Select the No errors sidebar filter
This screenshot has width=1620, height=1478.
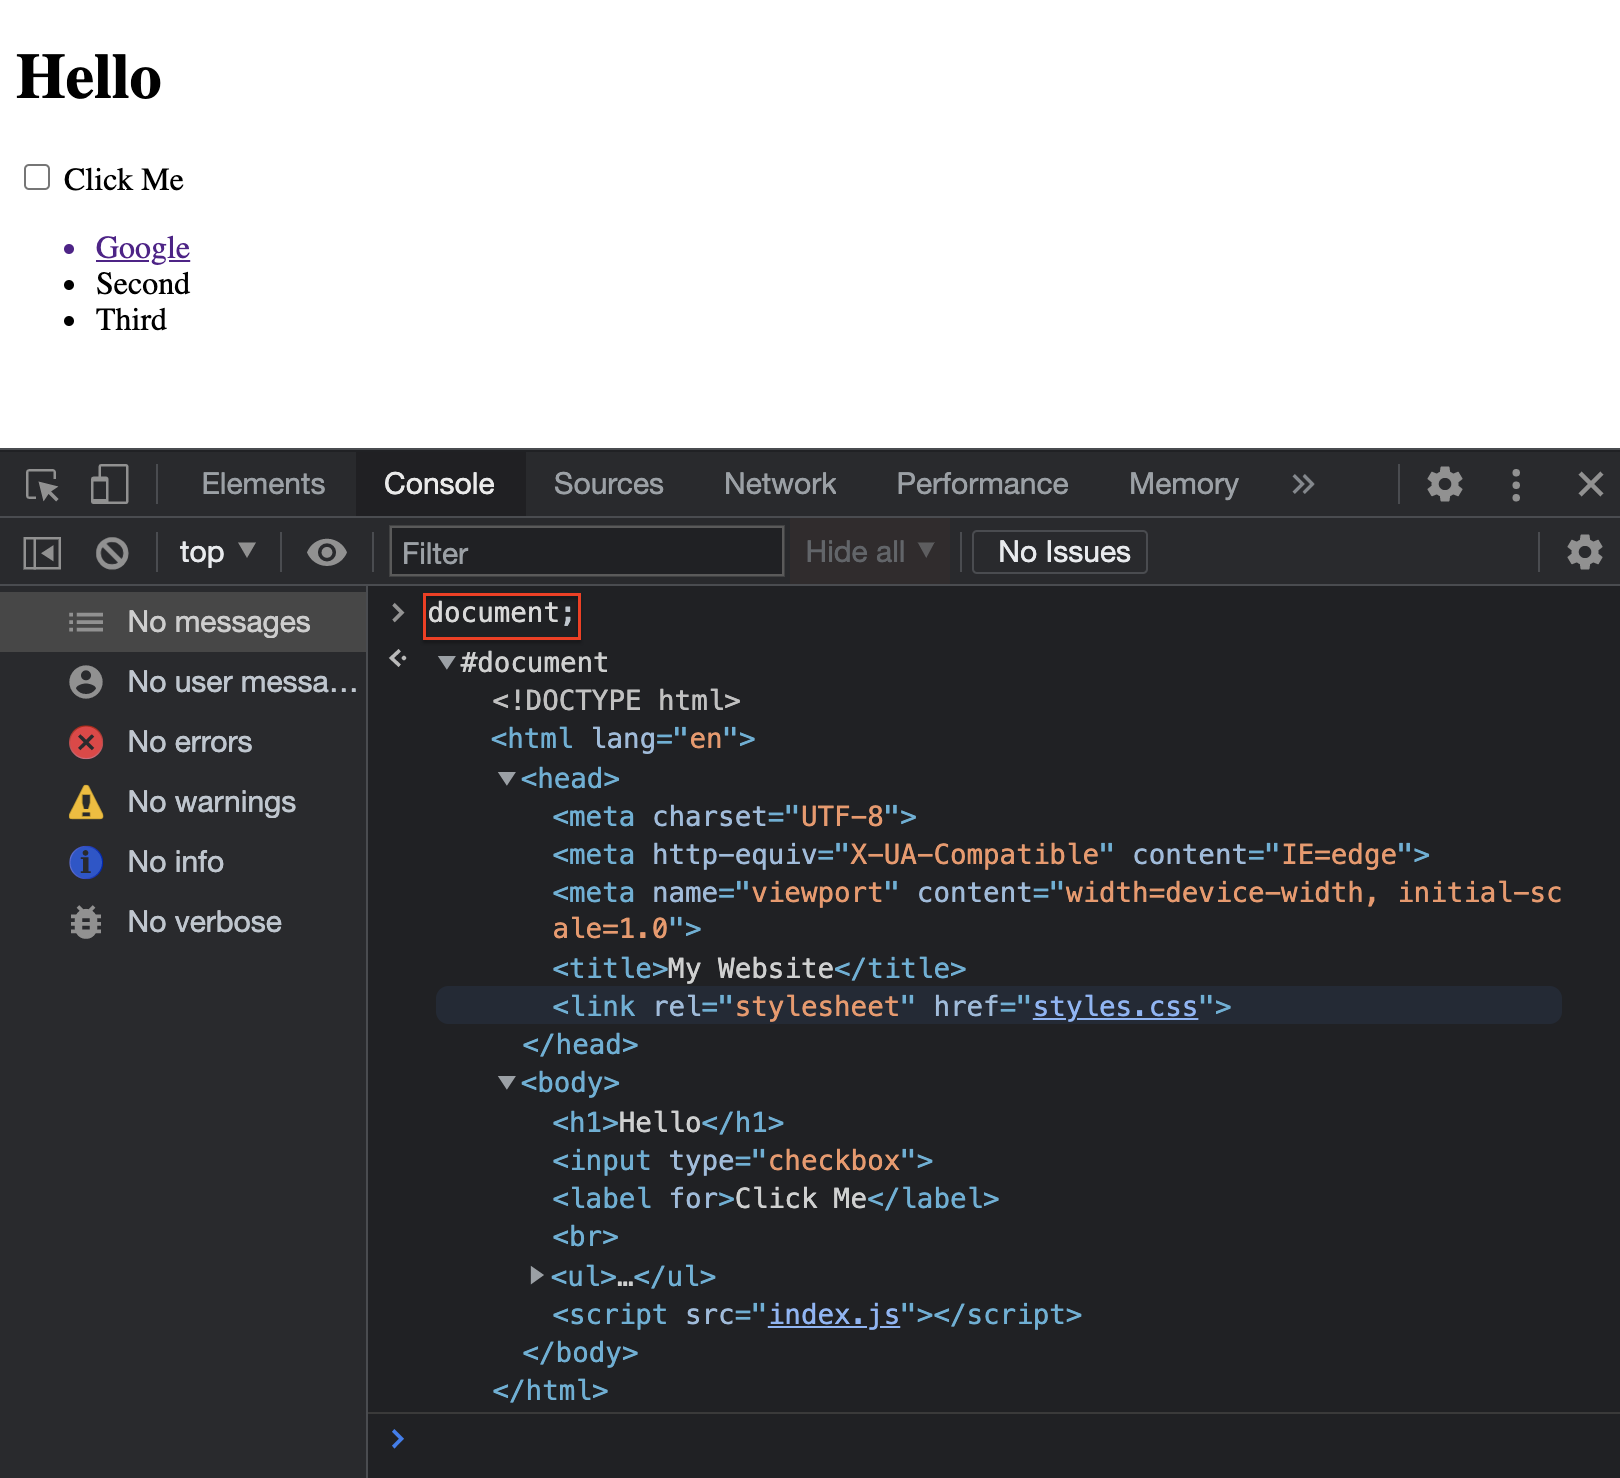click(184, 742)
